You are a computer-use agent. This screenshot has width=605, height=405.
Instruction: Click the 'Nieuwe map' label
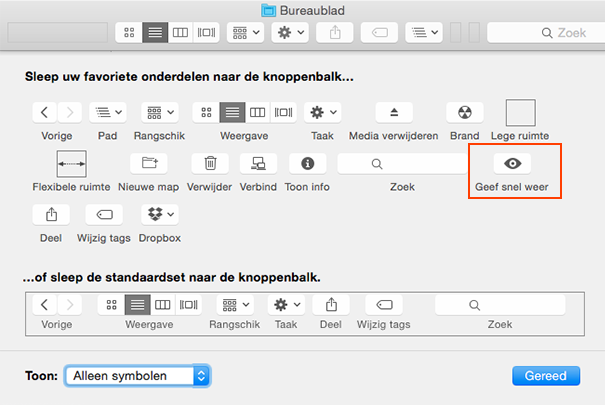pos(149,187)
